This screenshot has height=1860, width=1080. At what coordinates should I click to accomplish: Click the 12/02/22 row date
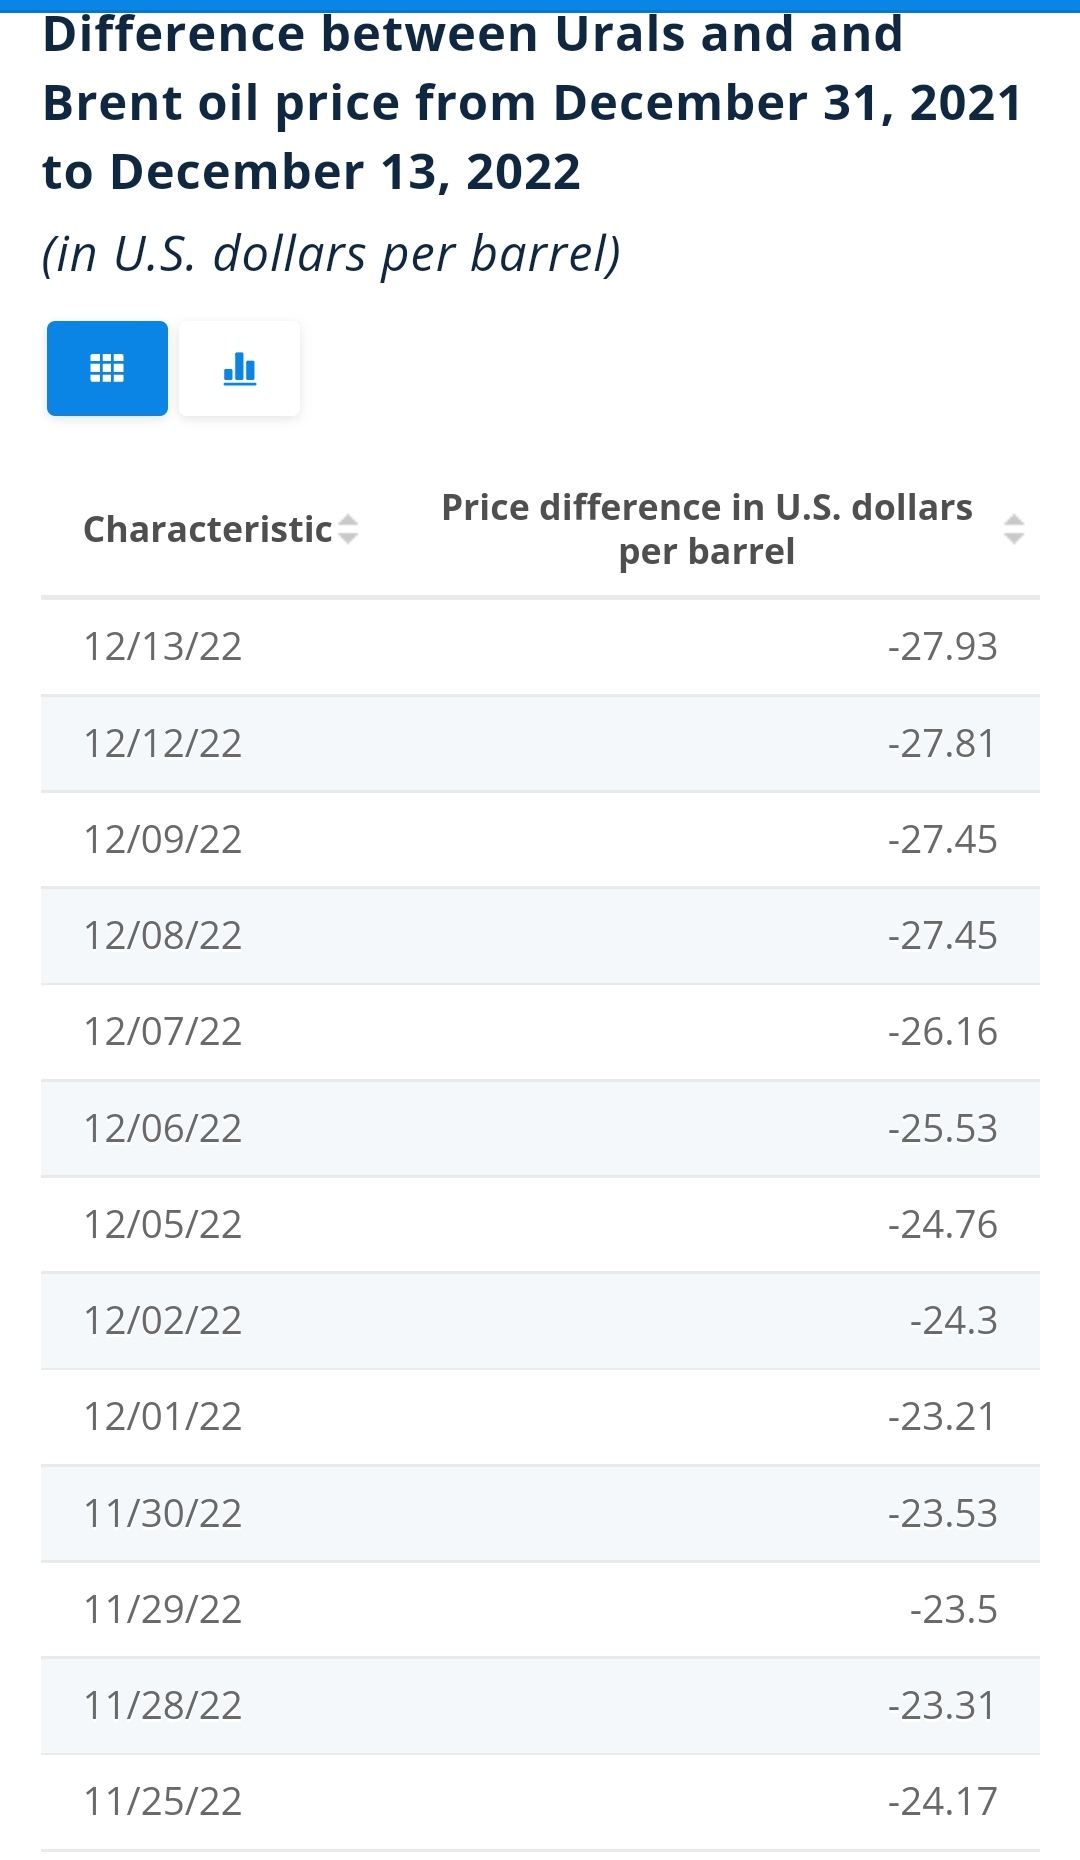point(163,1320)
